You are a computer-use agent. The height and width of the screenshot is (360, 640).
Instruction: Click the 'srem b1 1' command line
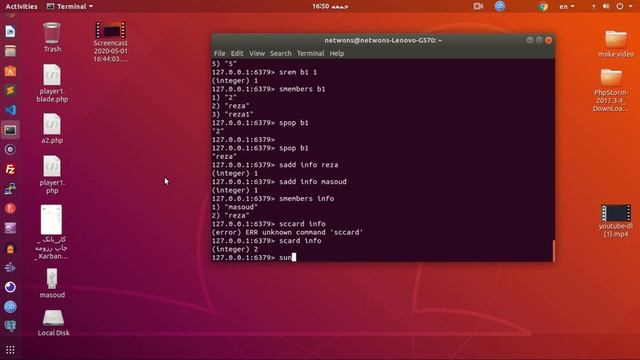tap(264, 72)
